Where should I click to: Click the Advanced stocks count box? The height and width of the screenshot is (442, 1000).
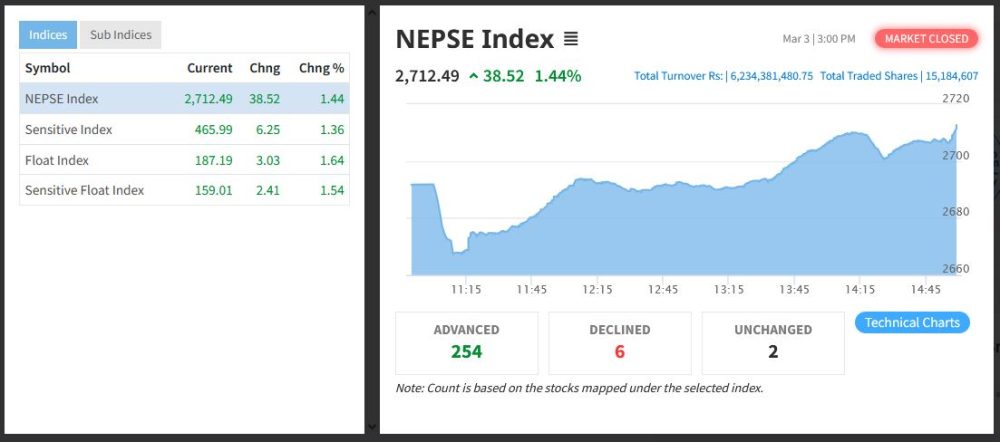tap(466, 342)
